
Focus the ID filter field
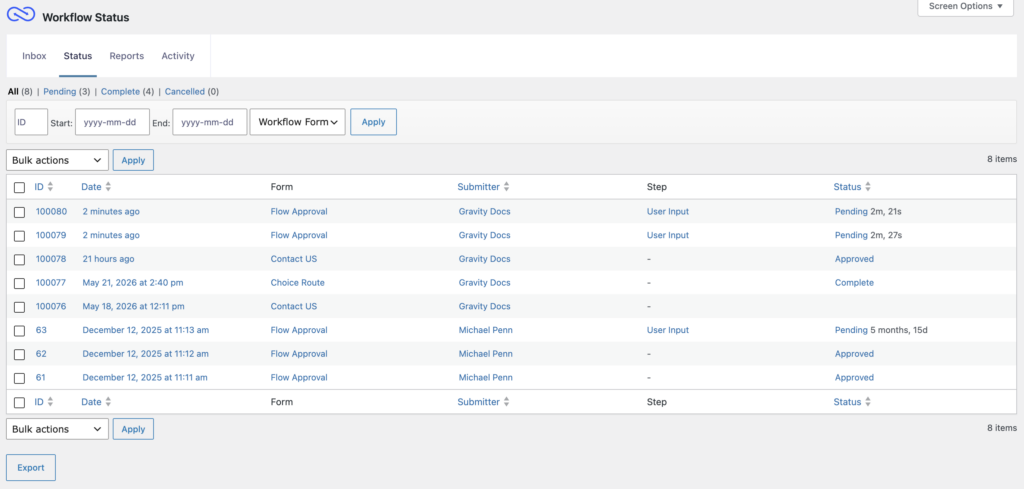click(x=31, y=122)
